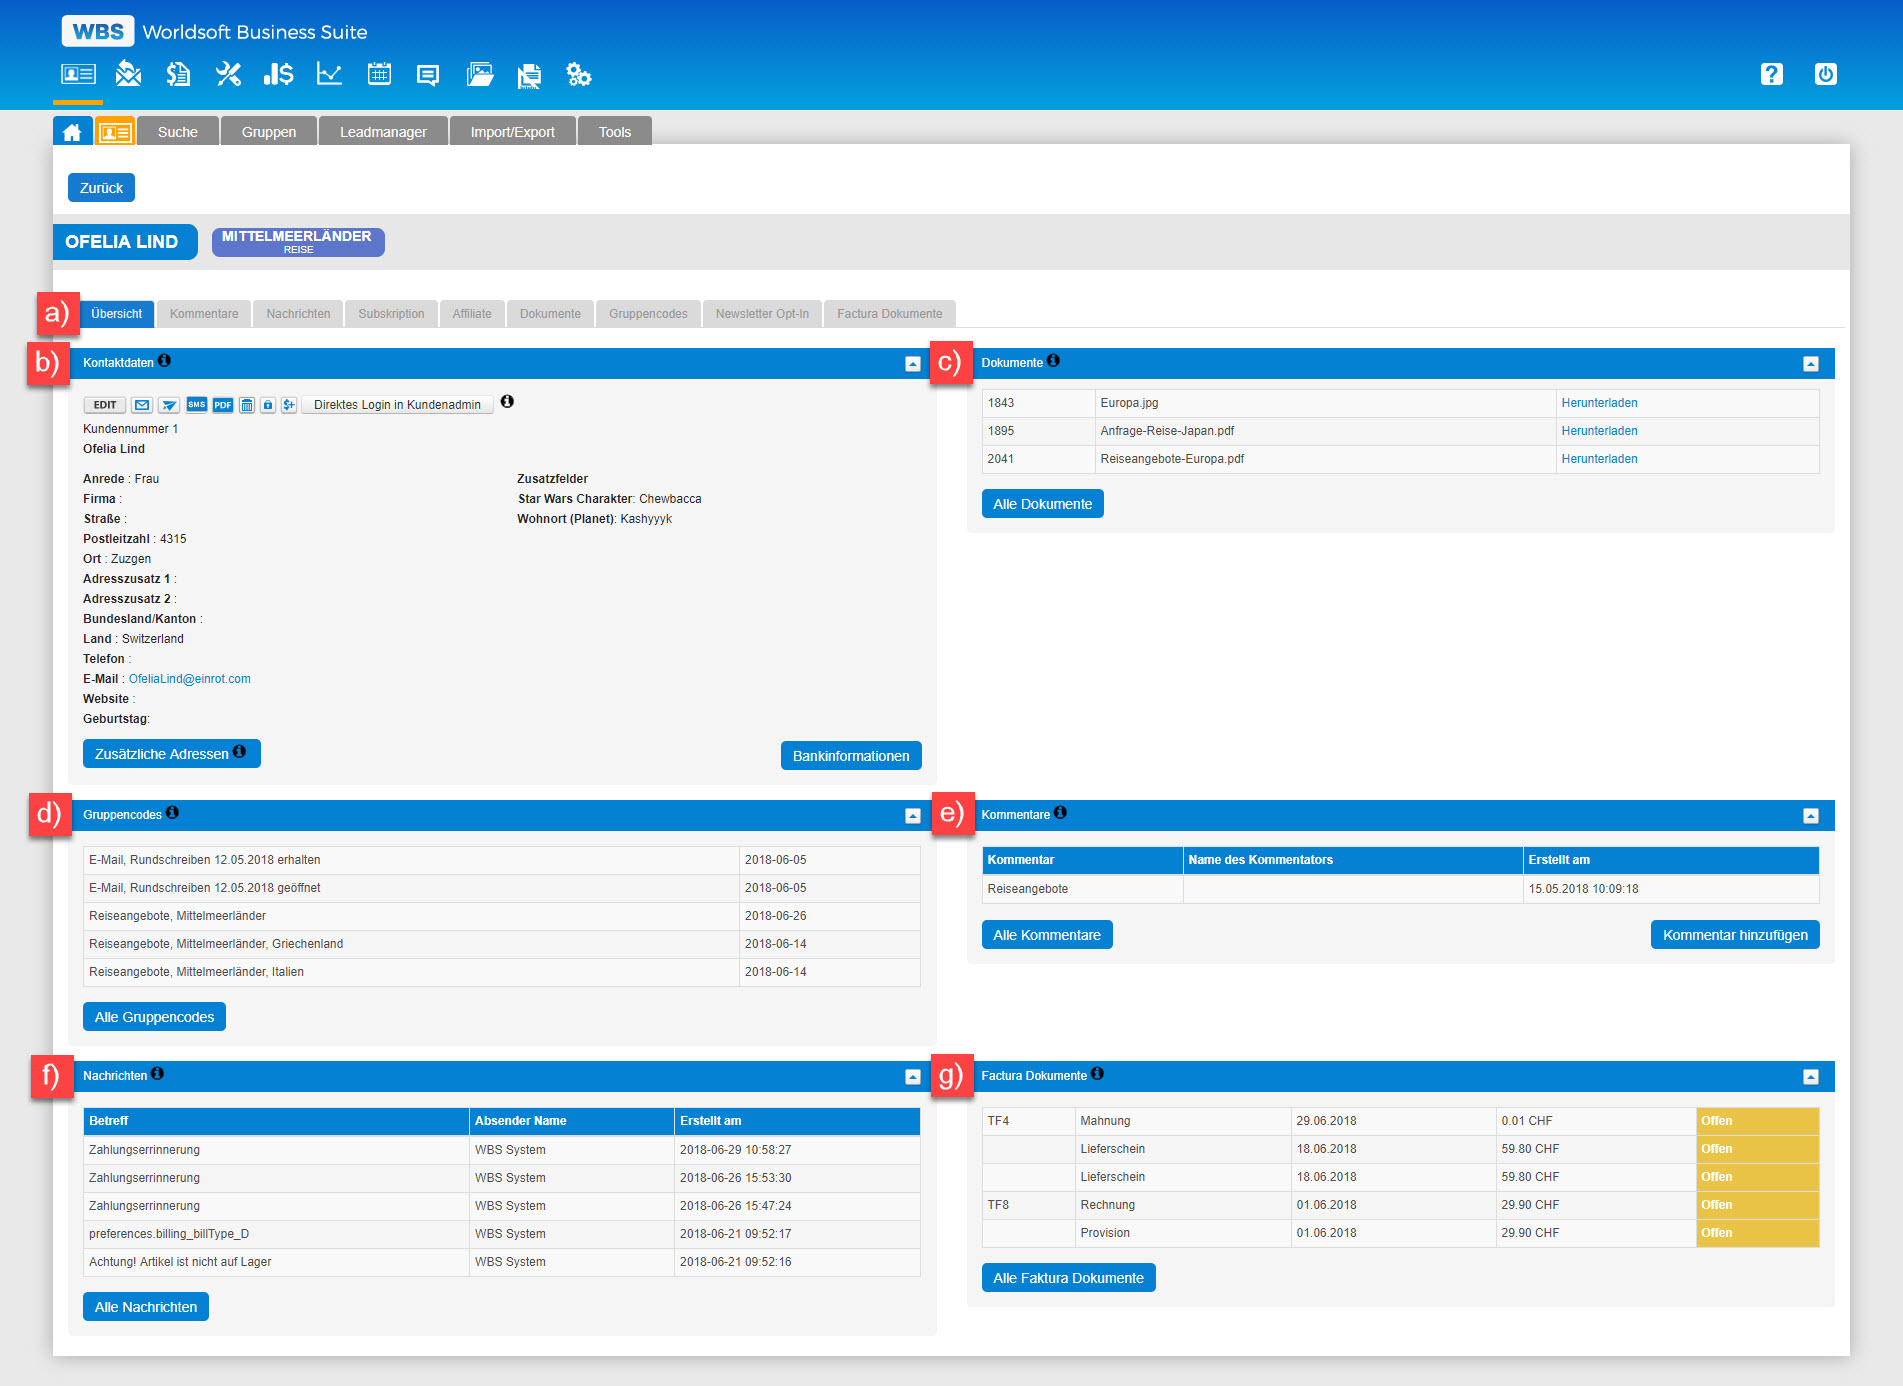
Task: Click the dollar plus icon
Action: point(289,405)
